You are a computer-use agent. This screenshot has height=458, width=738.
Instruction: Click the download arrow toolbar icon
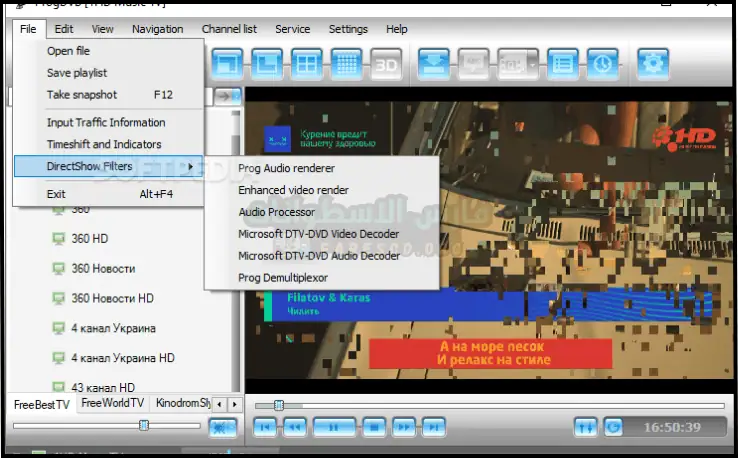pyautogui.click(x=433, y=64)
